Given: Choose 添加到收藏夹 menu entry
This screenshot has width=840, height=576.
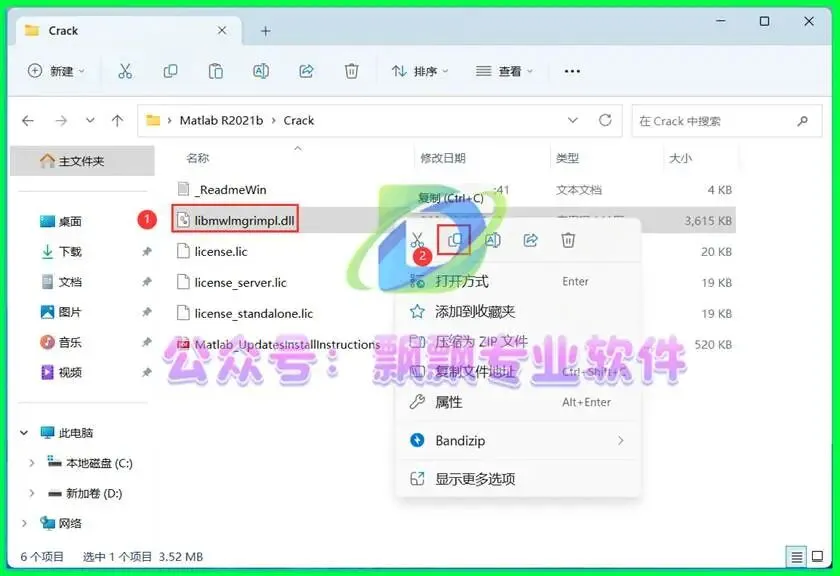Looking at the screenshot, I should [x=518, y=311].
